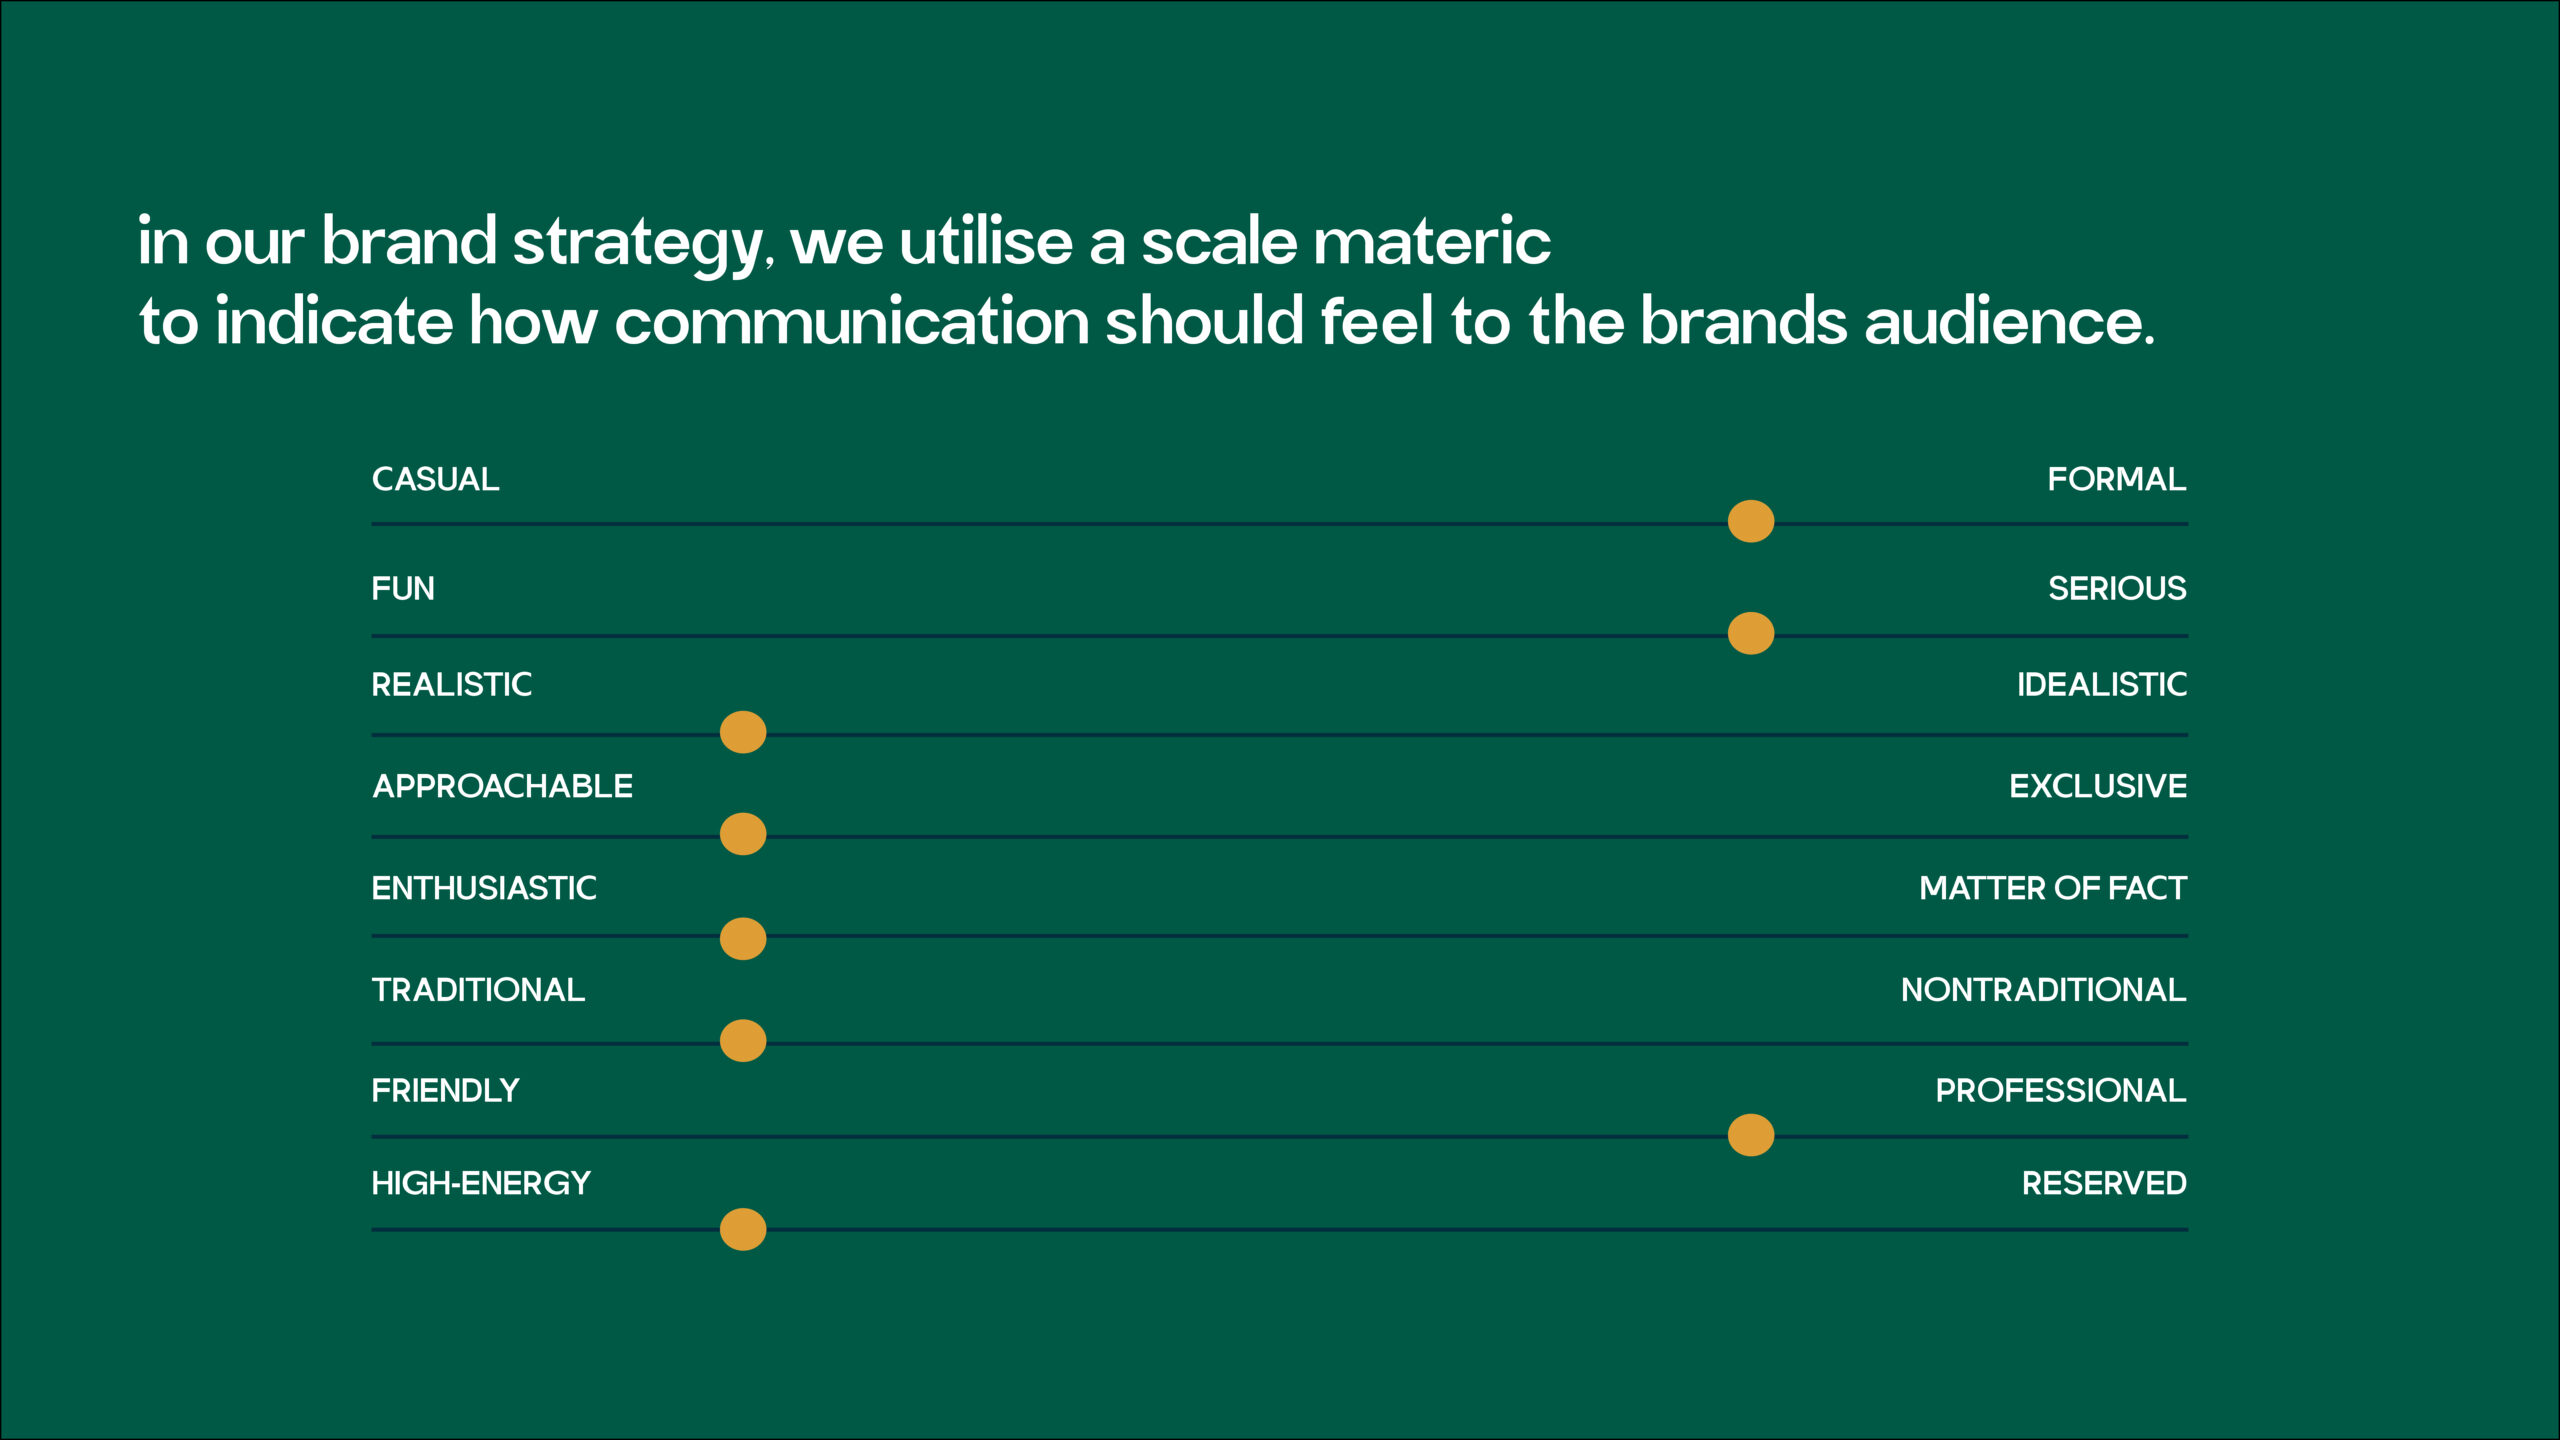2560x1440 pixels.
Task: Click the Enthusiastic–Matter of Fact slider knob
Action: click(743, 938)
